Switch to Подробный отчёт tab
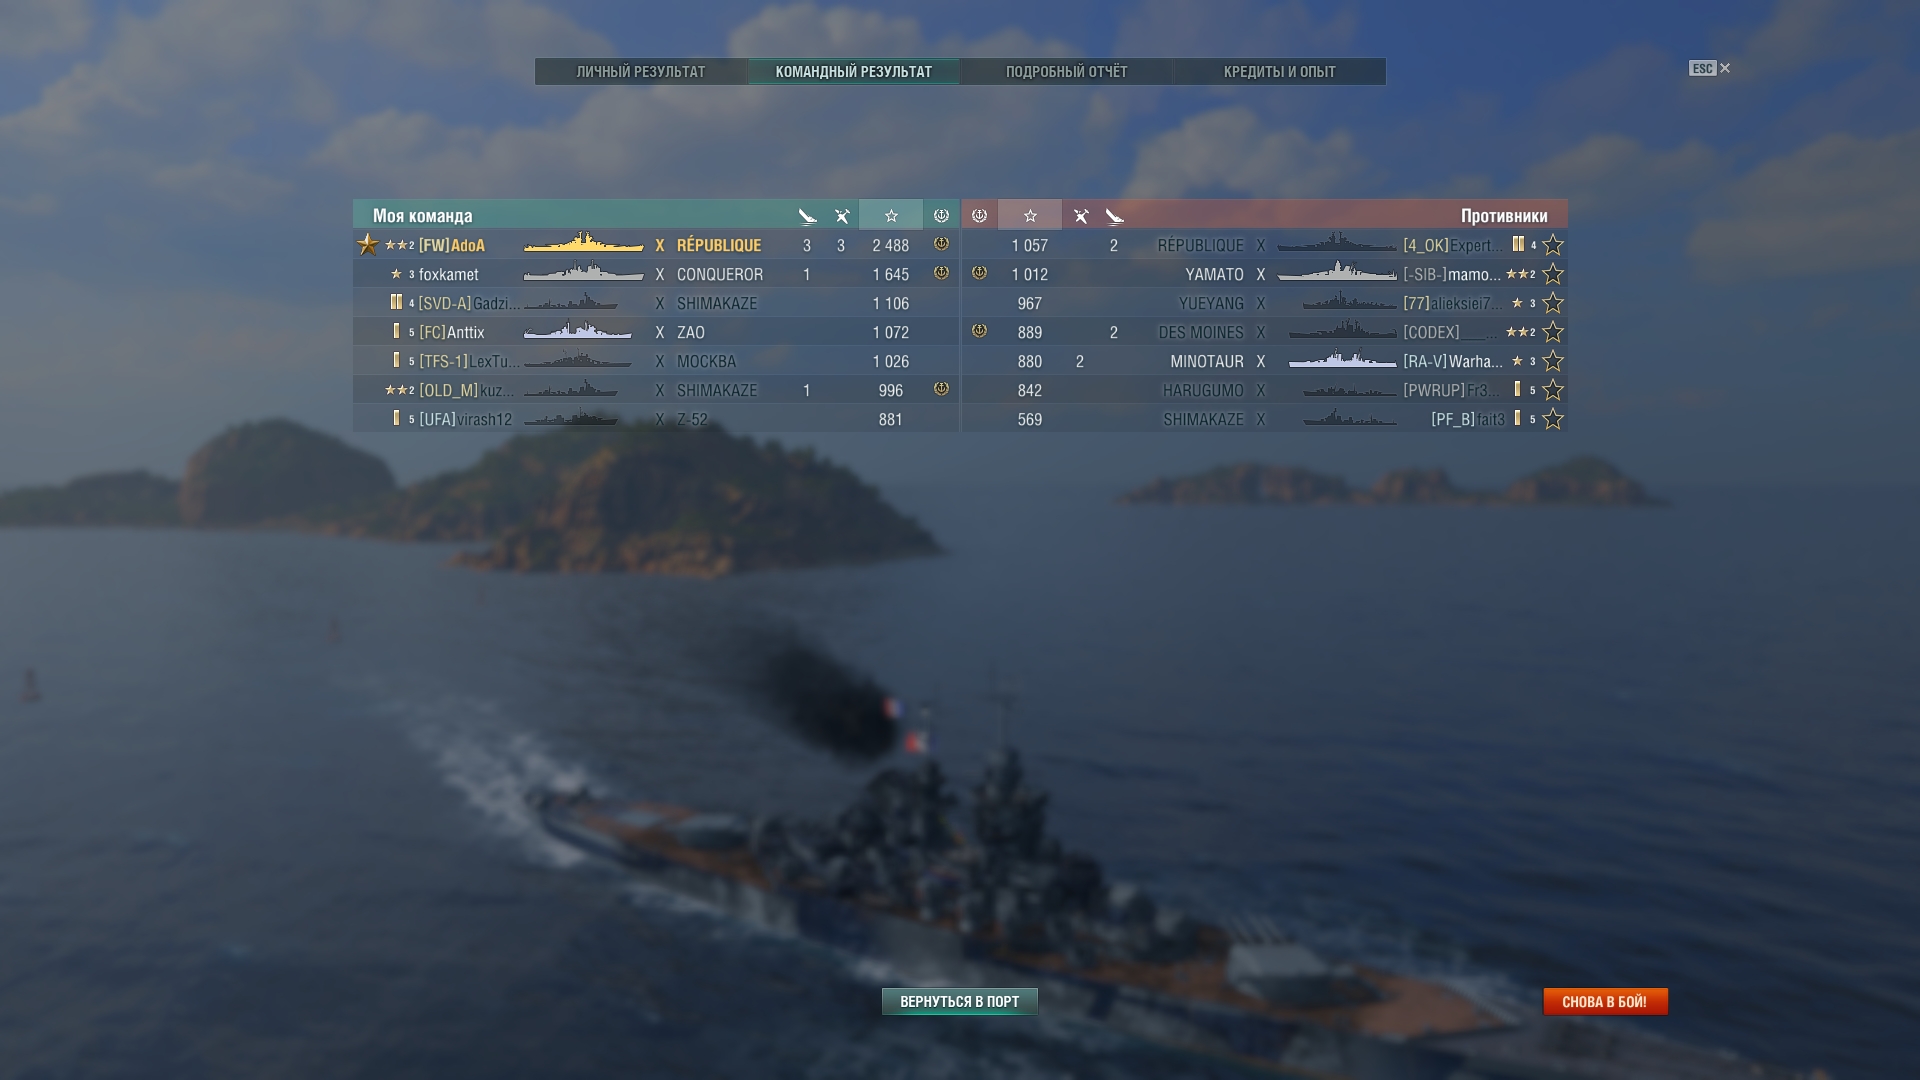1920x1080 pixels. [1066, 72]
